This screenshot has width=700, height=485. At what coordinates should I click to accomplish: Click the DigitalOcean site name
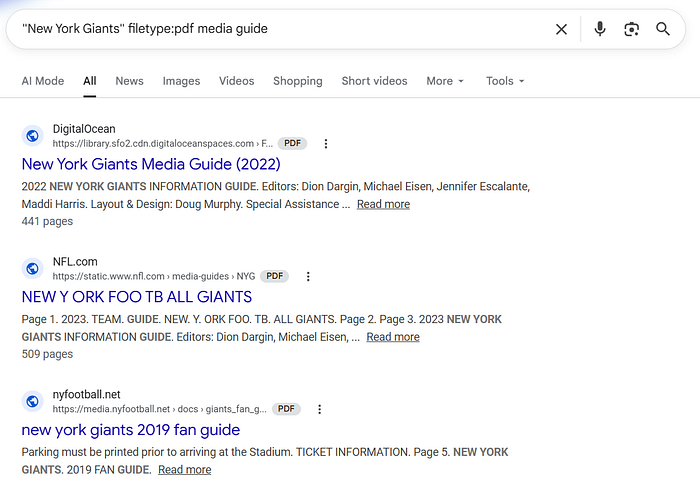(84, 129)
